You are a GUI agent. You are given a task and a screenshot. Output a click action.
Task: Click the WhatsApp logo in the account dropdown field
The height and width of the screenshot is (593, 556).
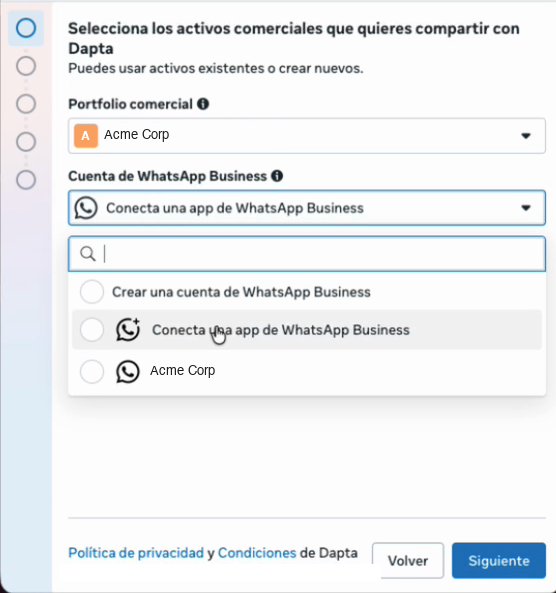click(x=86, y=208)
